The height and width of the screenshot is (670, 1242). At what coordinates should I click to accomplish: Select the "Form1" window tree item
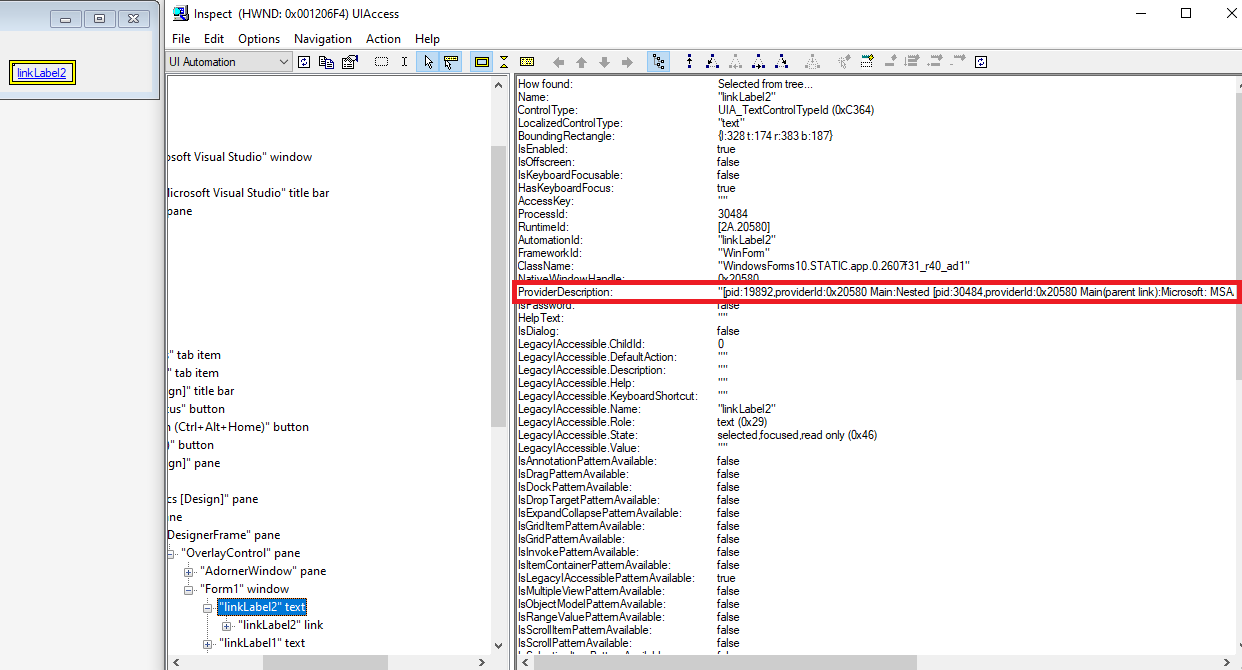click(244, 589)
